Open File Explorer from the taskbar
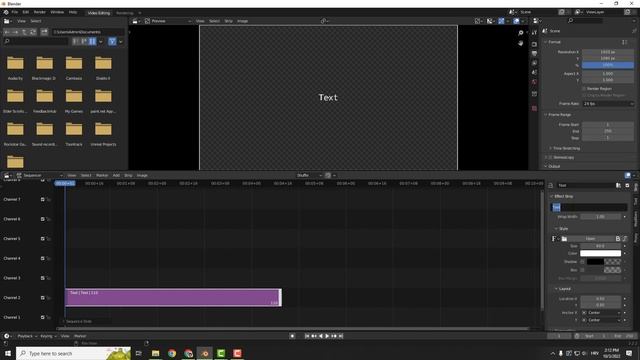Image resolution: width=640 pixels, height=360 pixels. point(156,353)
